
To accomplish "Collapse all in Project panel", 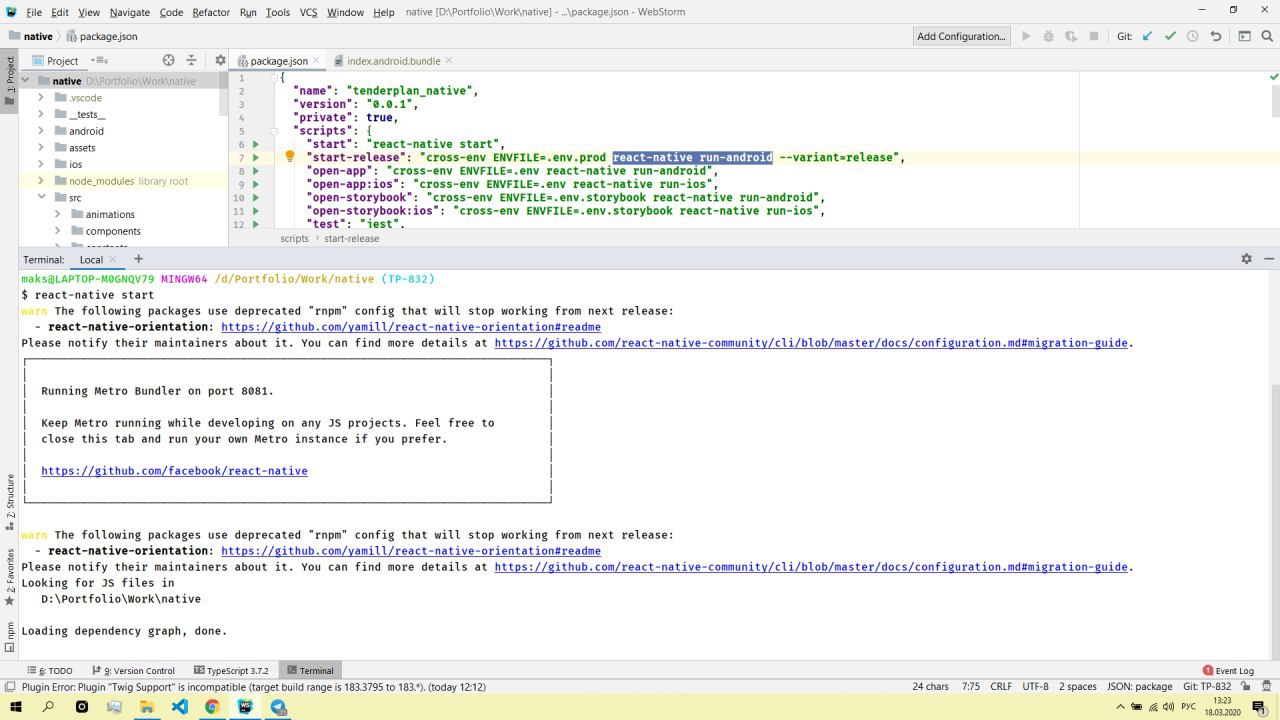I will [x=192, y=60].
